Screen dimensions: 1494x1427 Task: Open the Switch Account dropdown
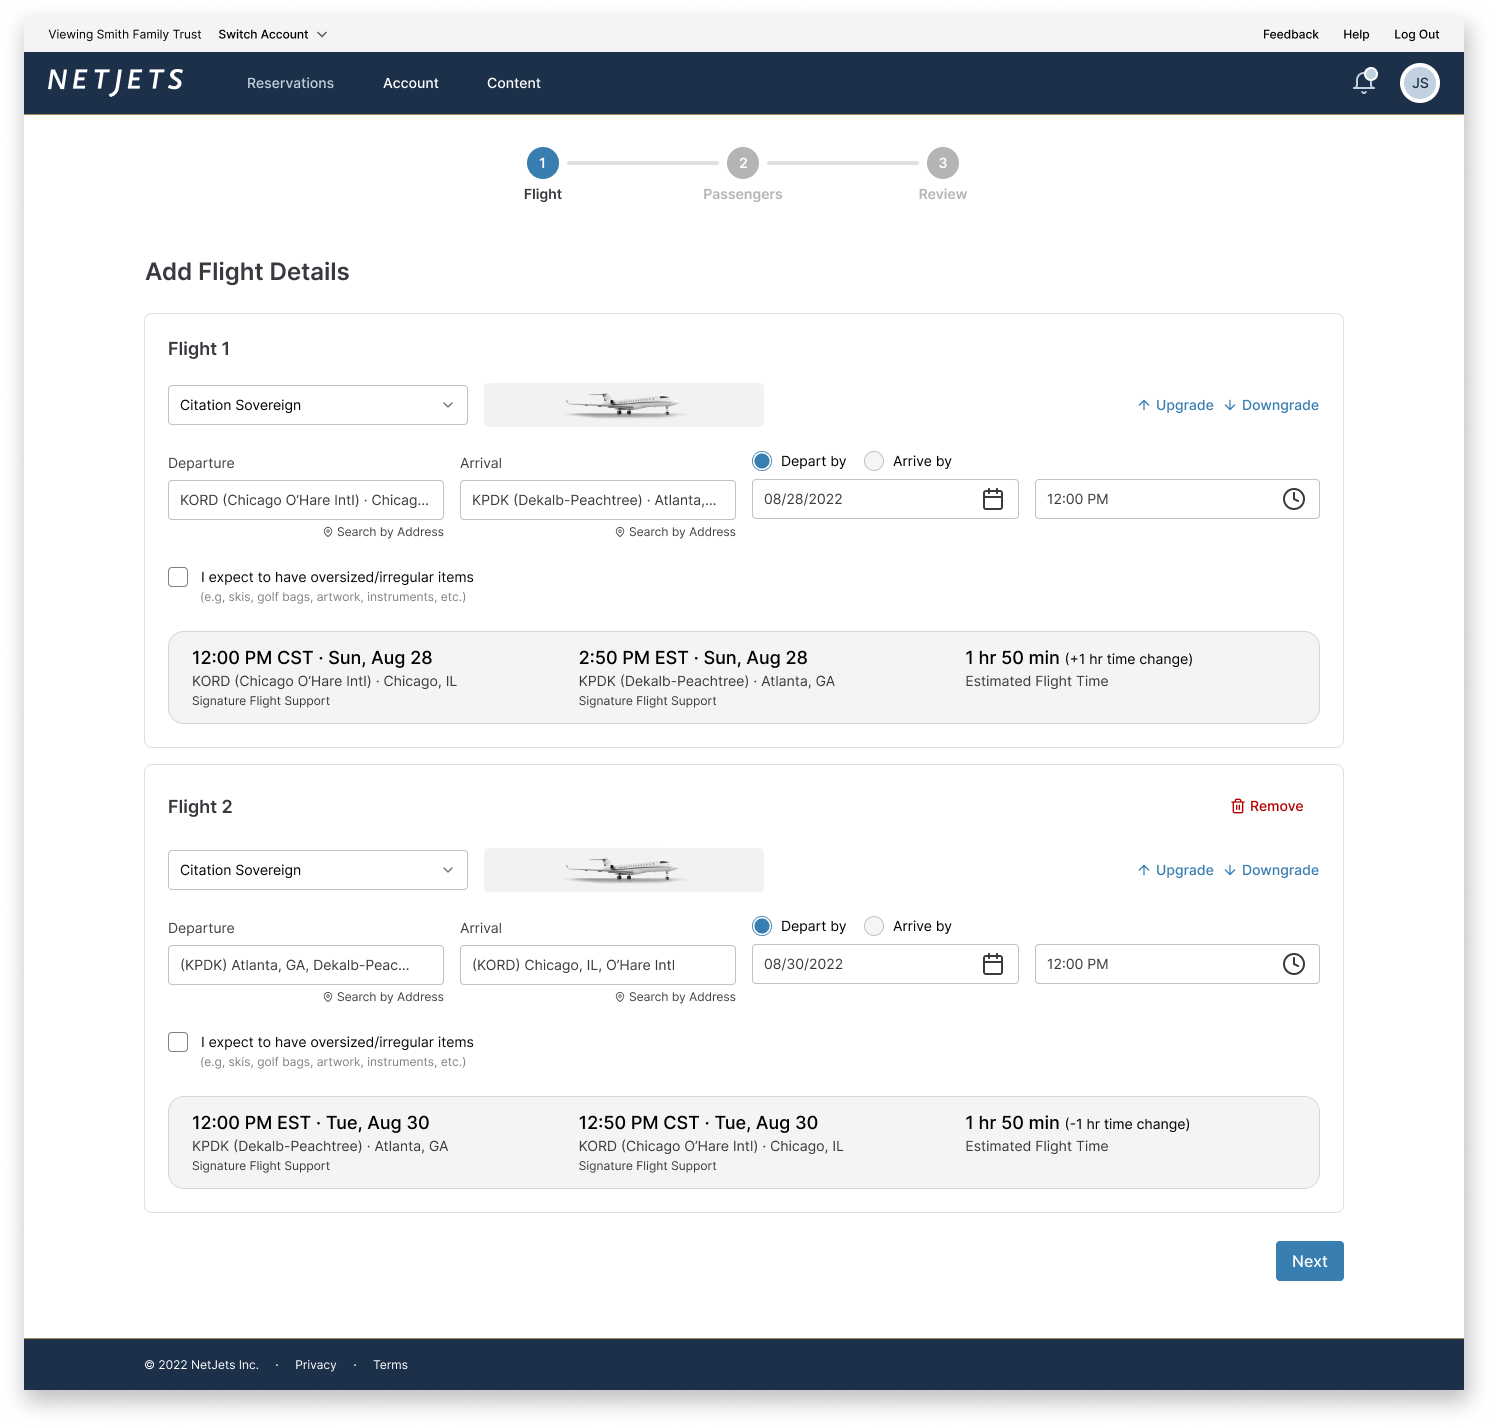(x=273, y=34)
